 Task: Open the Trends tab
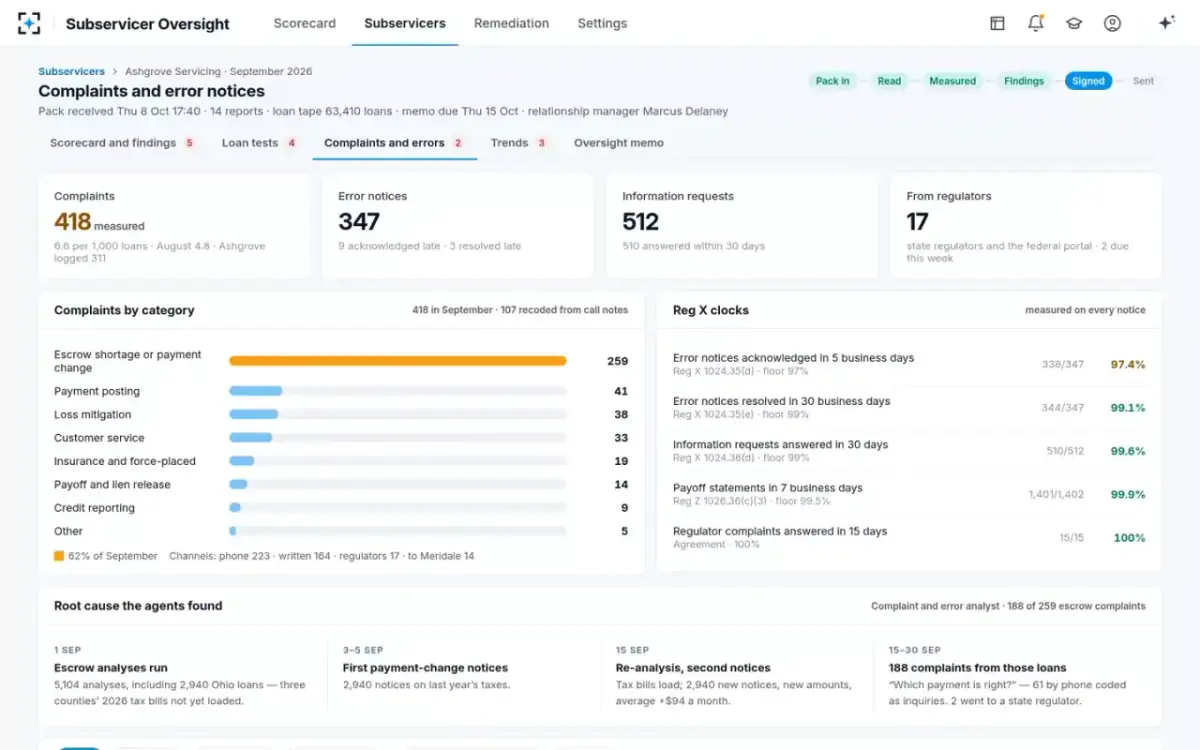pyautogui.click(x=518, y=143)
